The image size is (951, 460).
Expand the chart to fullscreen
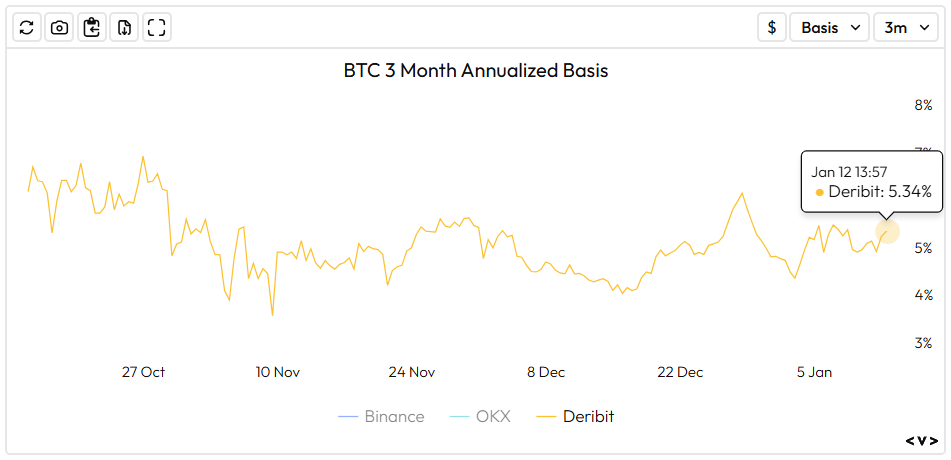coord(156,27)
